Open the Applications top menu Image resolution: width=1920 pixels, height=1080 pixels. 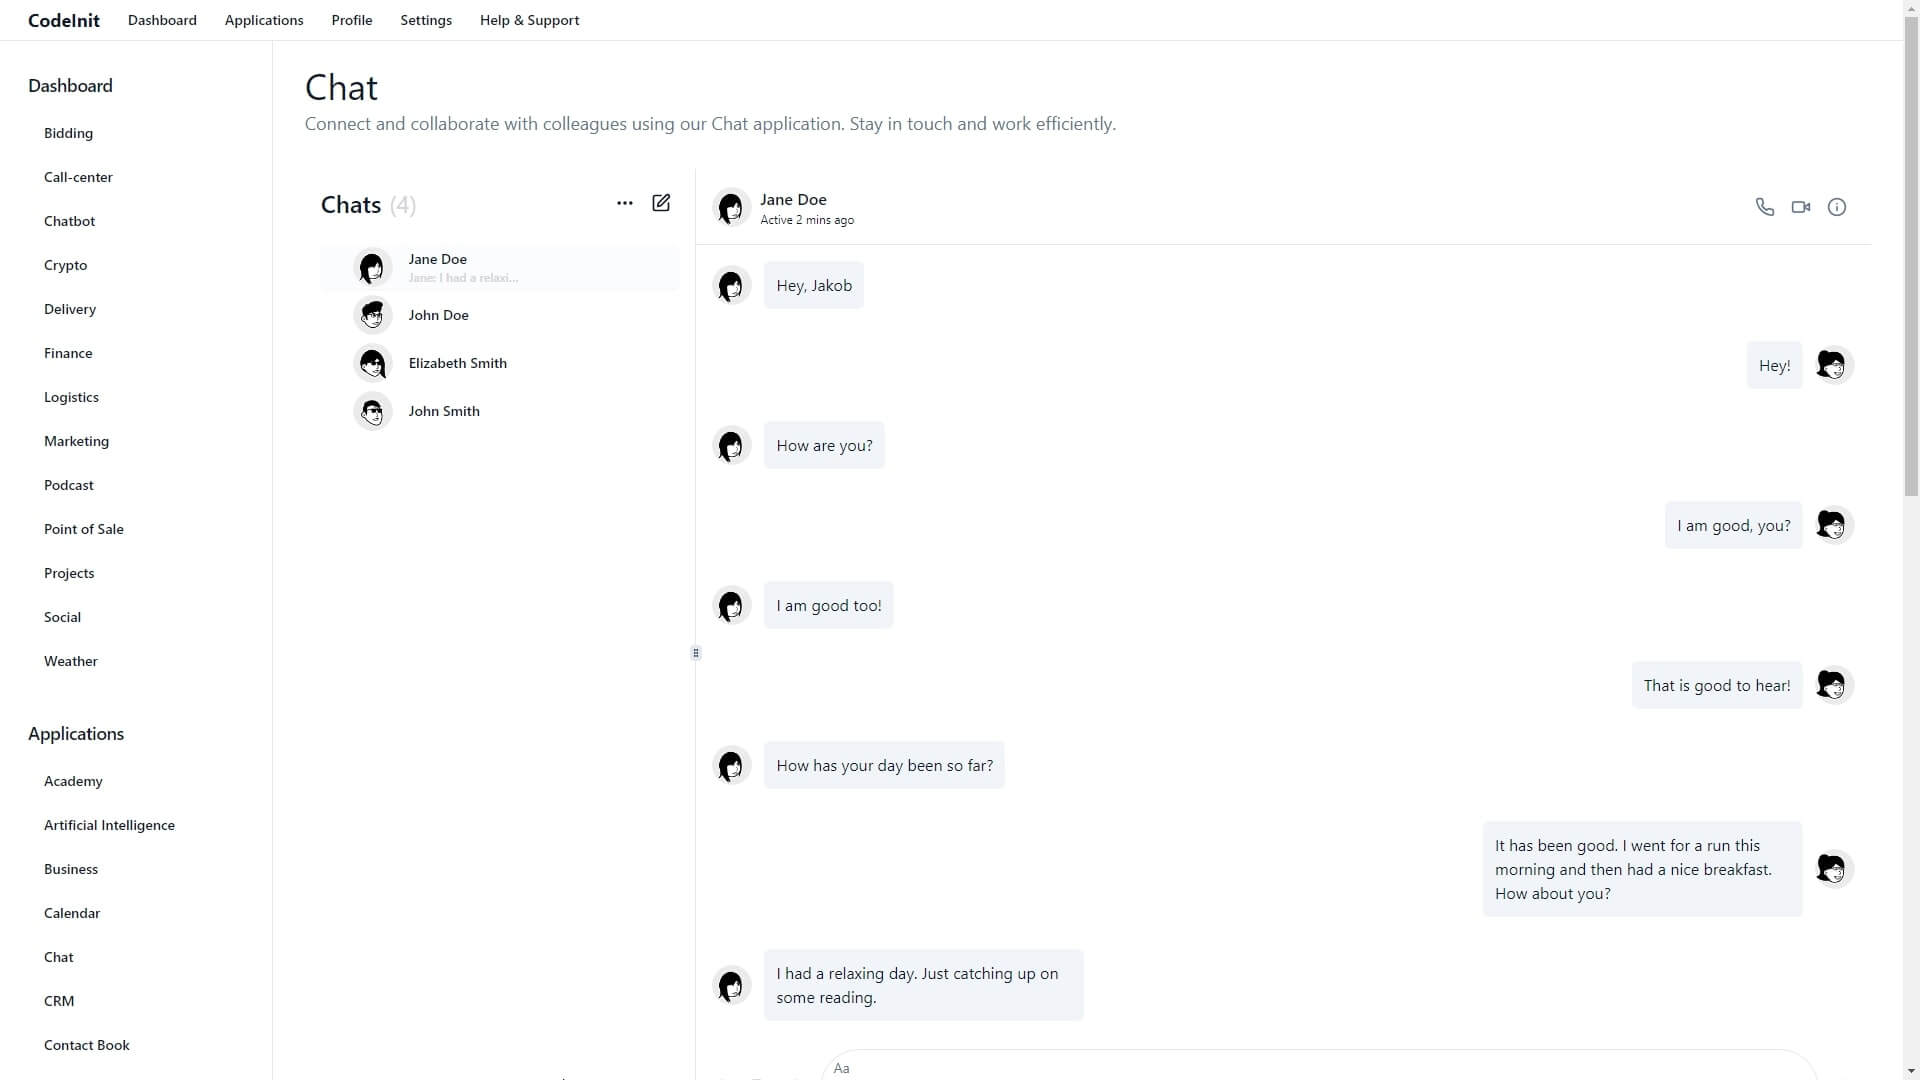[x=264, y=20]
